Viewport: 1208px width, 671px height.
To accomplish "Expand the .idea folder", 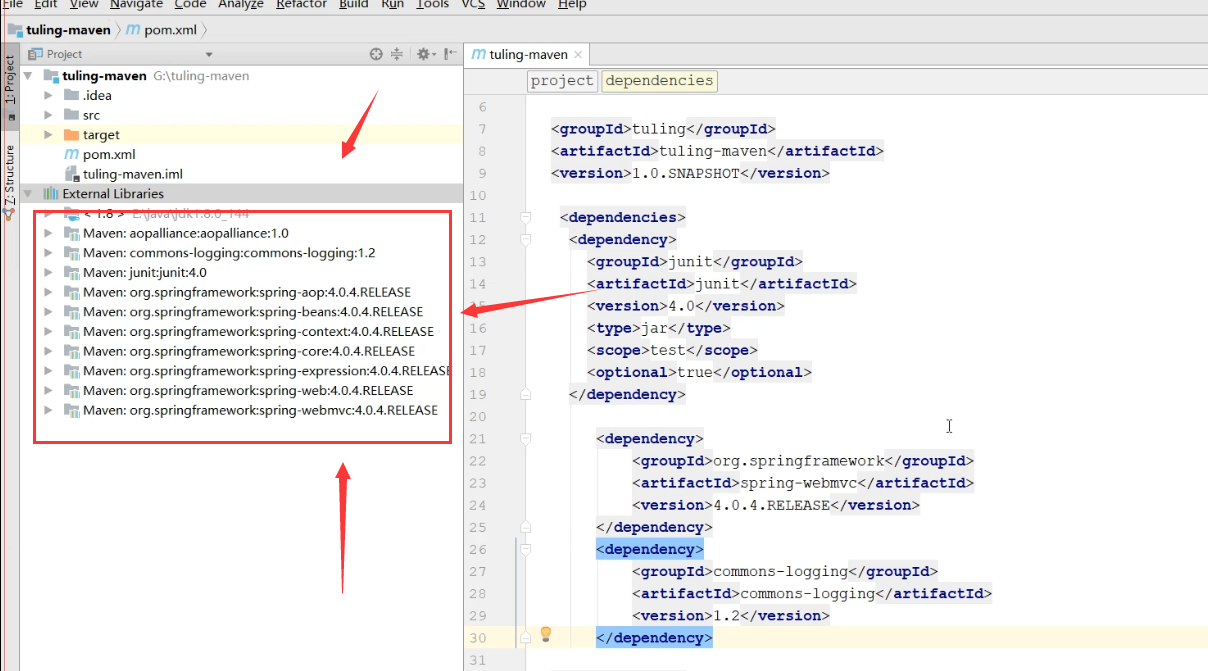I will (48, 96).
